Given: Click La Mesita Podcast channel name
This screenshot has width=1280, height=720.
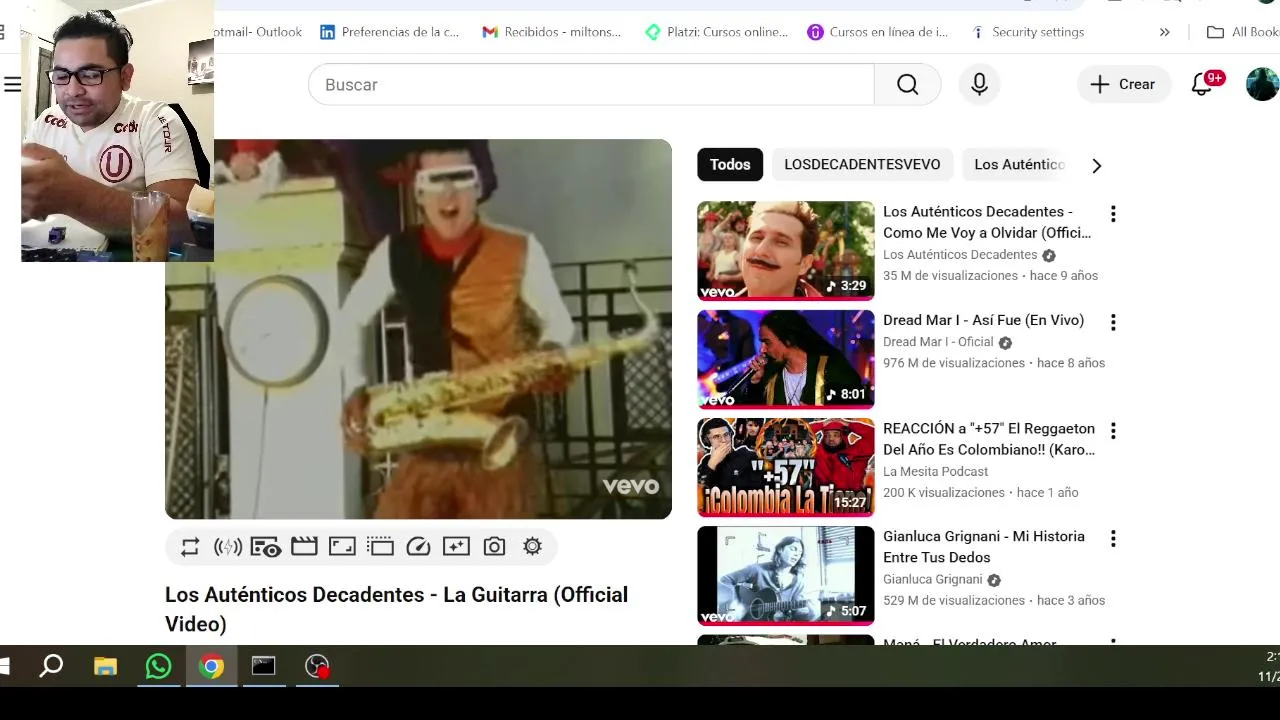Looking at the screenshot, I should click(x=935, y=472).
